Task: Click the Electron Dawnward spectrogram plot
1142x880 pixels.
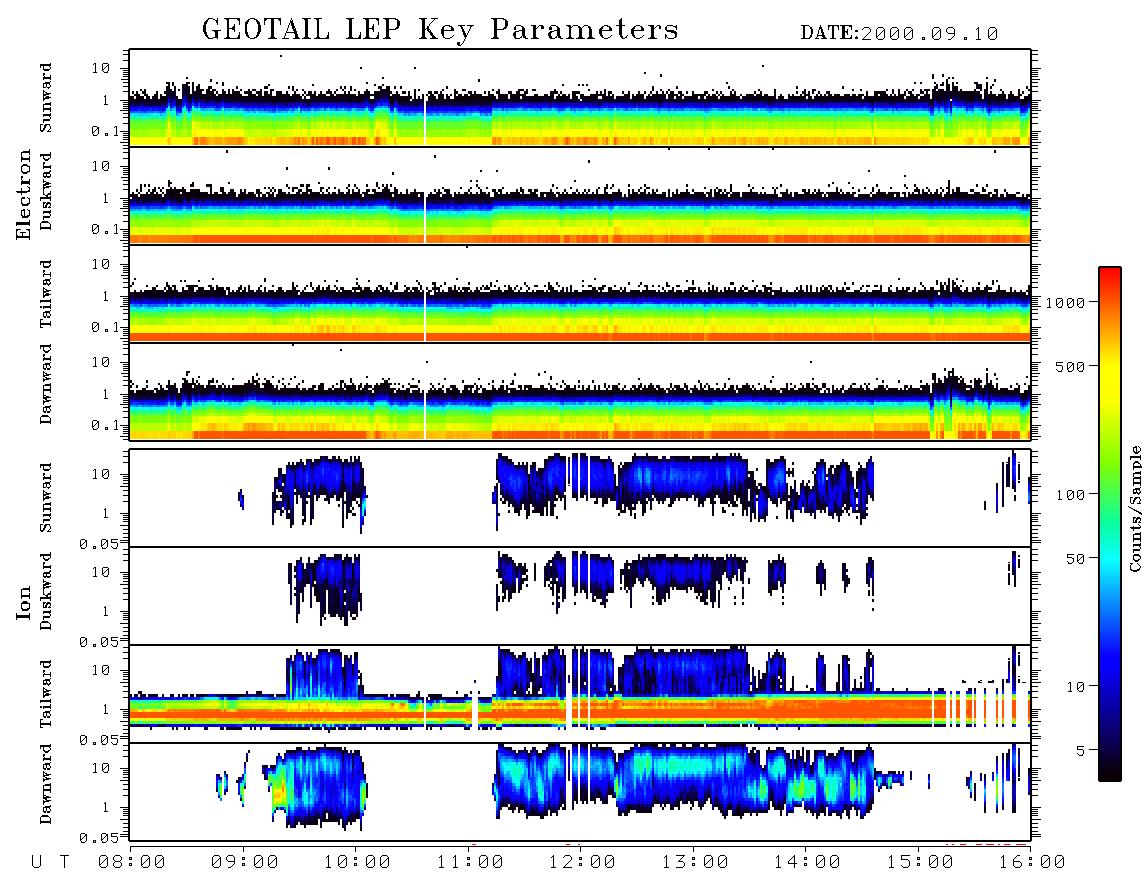Action: (x=580, y=391)
